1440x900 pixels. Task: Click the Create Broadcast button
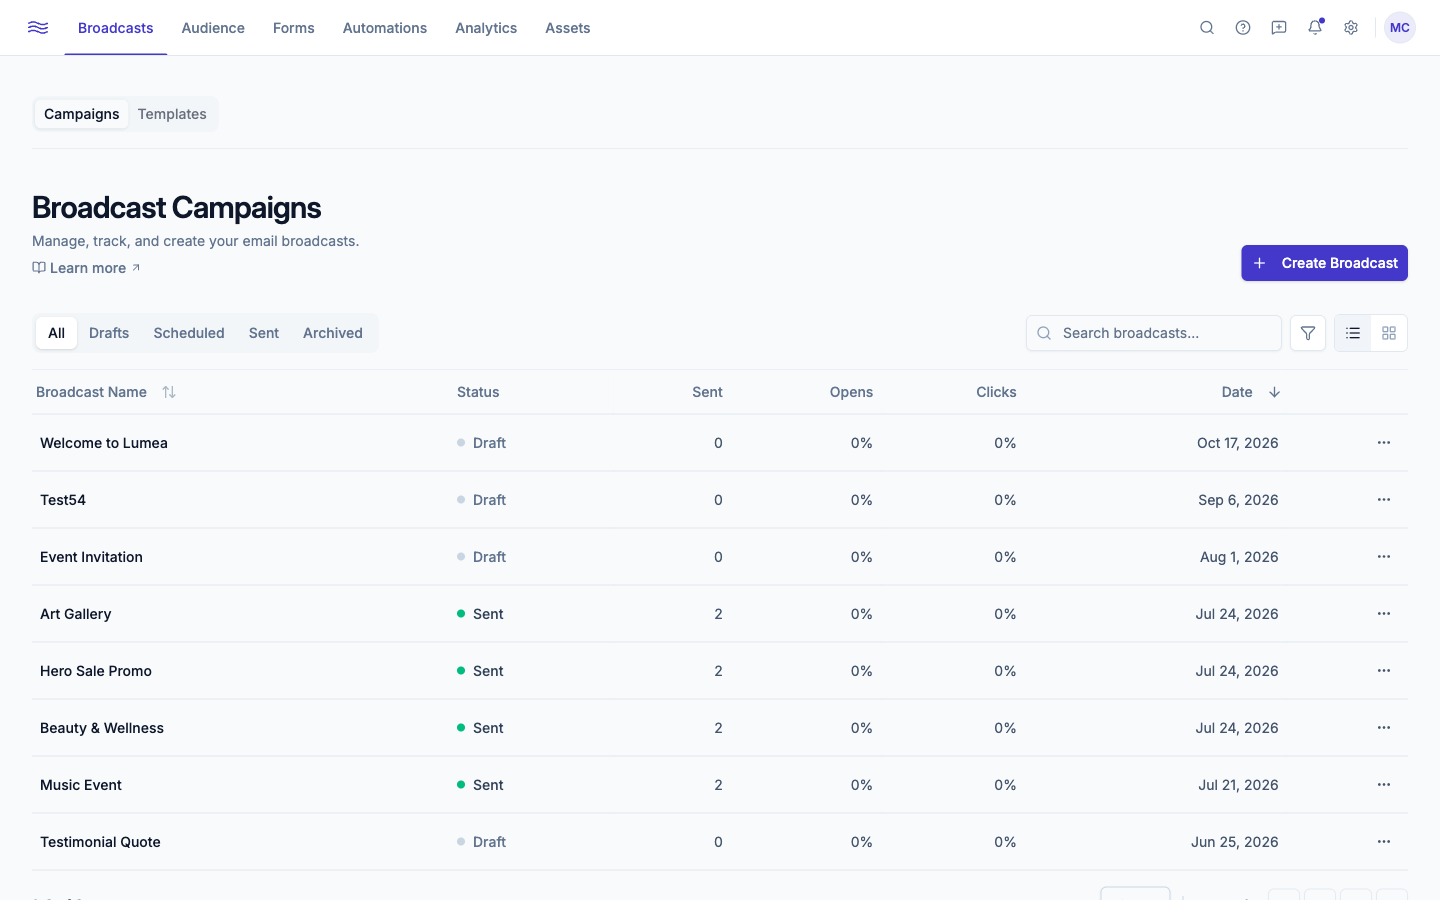click(1325, 263)
